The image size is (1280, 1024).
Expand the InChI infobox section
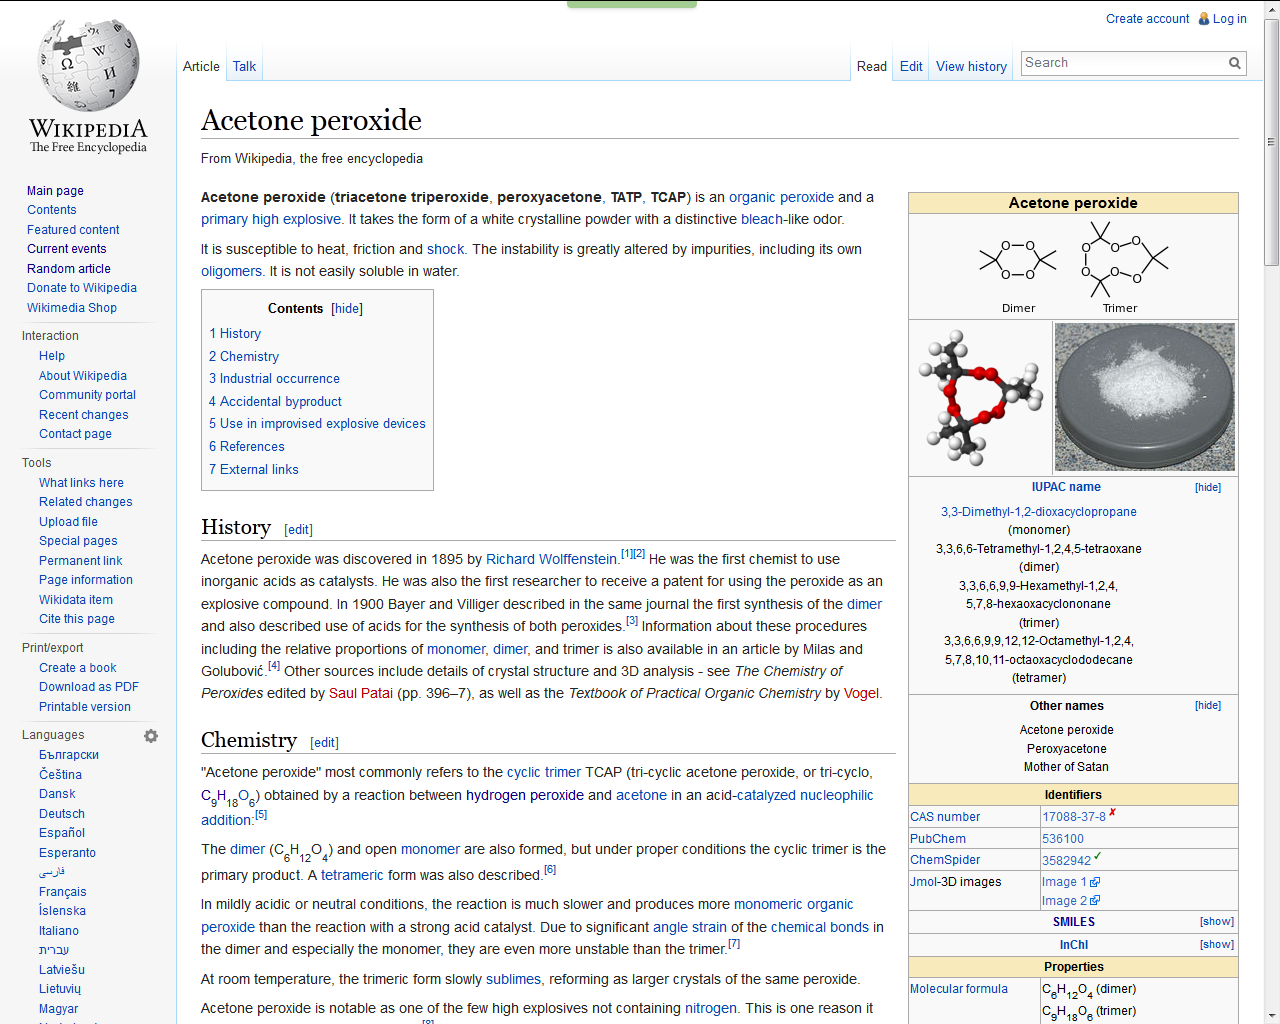(1216, 945)
